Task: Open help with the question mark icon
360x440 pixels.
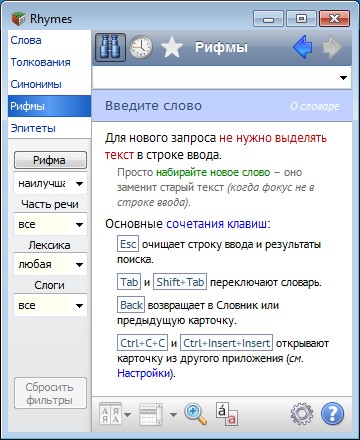Action: (x=332, y=414)
